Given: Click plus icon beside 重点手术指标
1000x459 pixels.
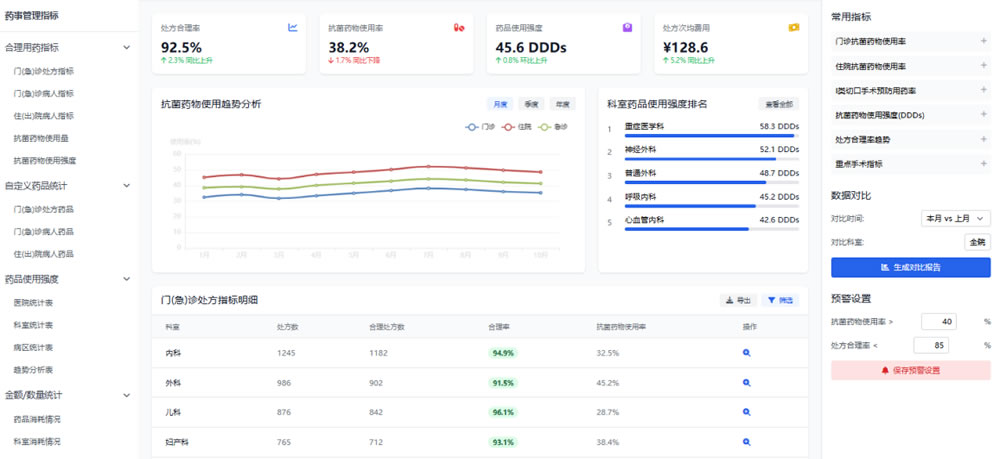Looking at the screenshot, I should (x=983, y=164).
